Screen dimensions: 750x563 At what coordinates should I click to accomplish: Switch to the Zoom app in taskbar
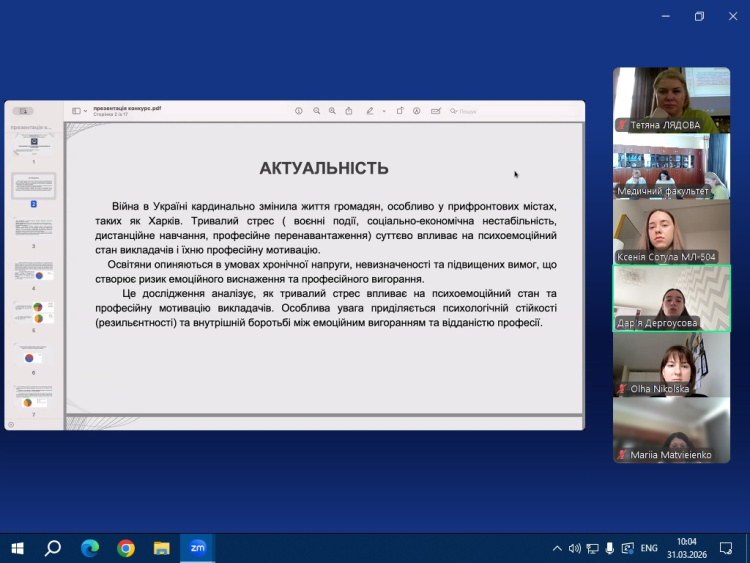pos(197,548)
